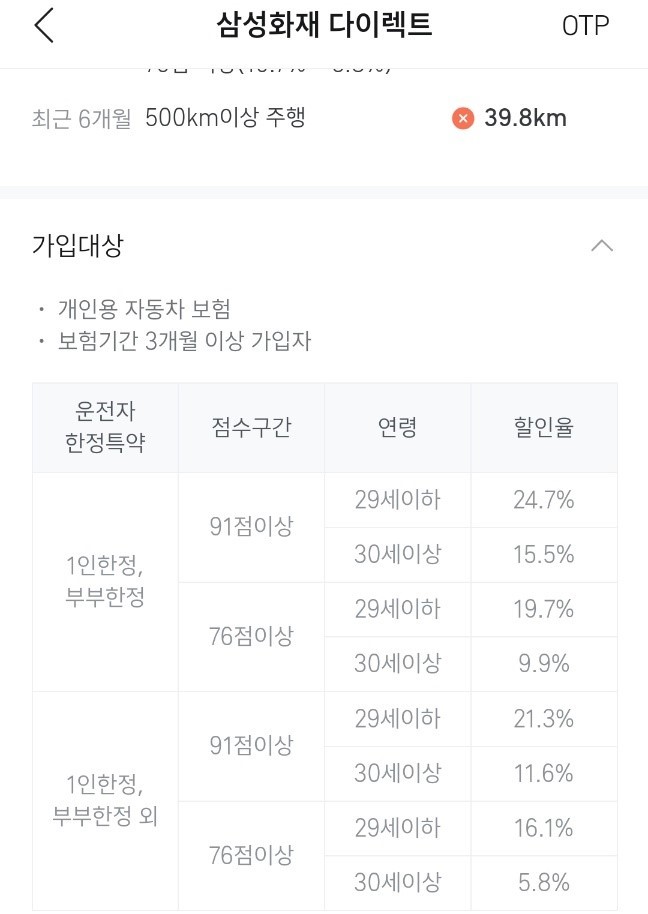
Task: Select the 24.7% discount rate value
Action: [x=544, y=500]
